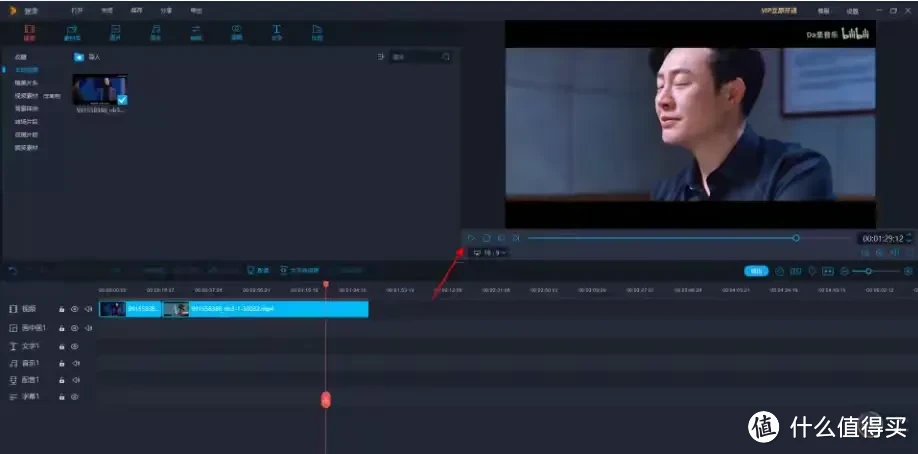Open the transitions arrows tab
The width and height of the screenshot is (918, 454).
[x=196, y=32]
